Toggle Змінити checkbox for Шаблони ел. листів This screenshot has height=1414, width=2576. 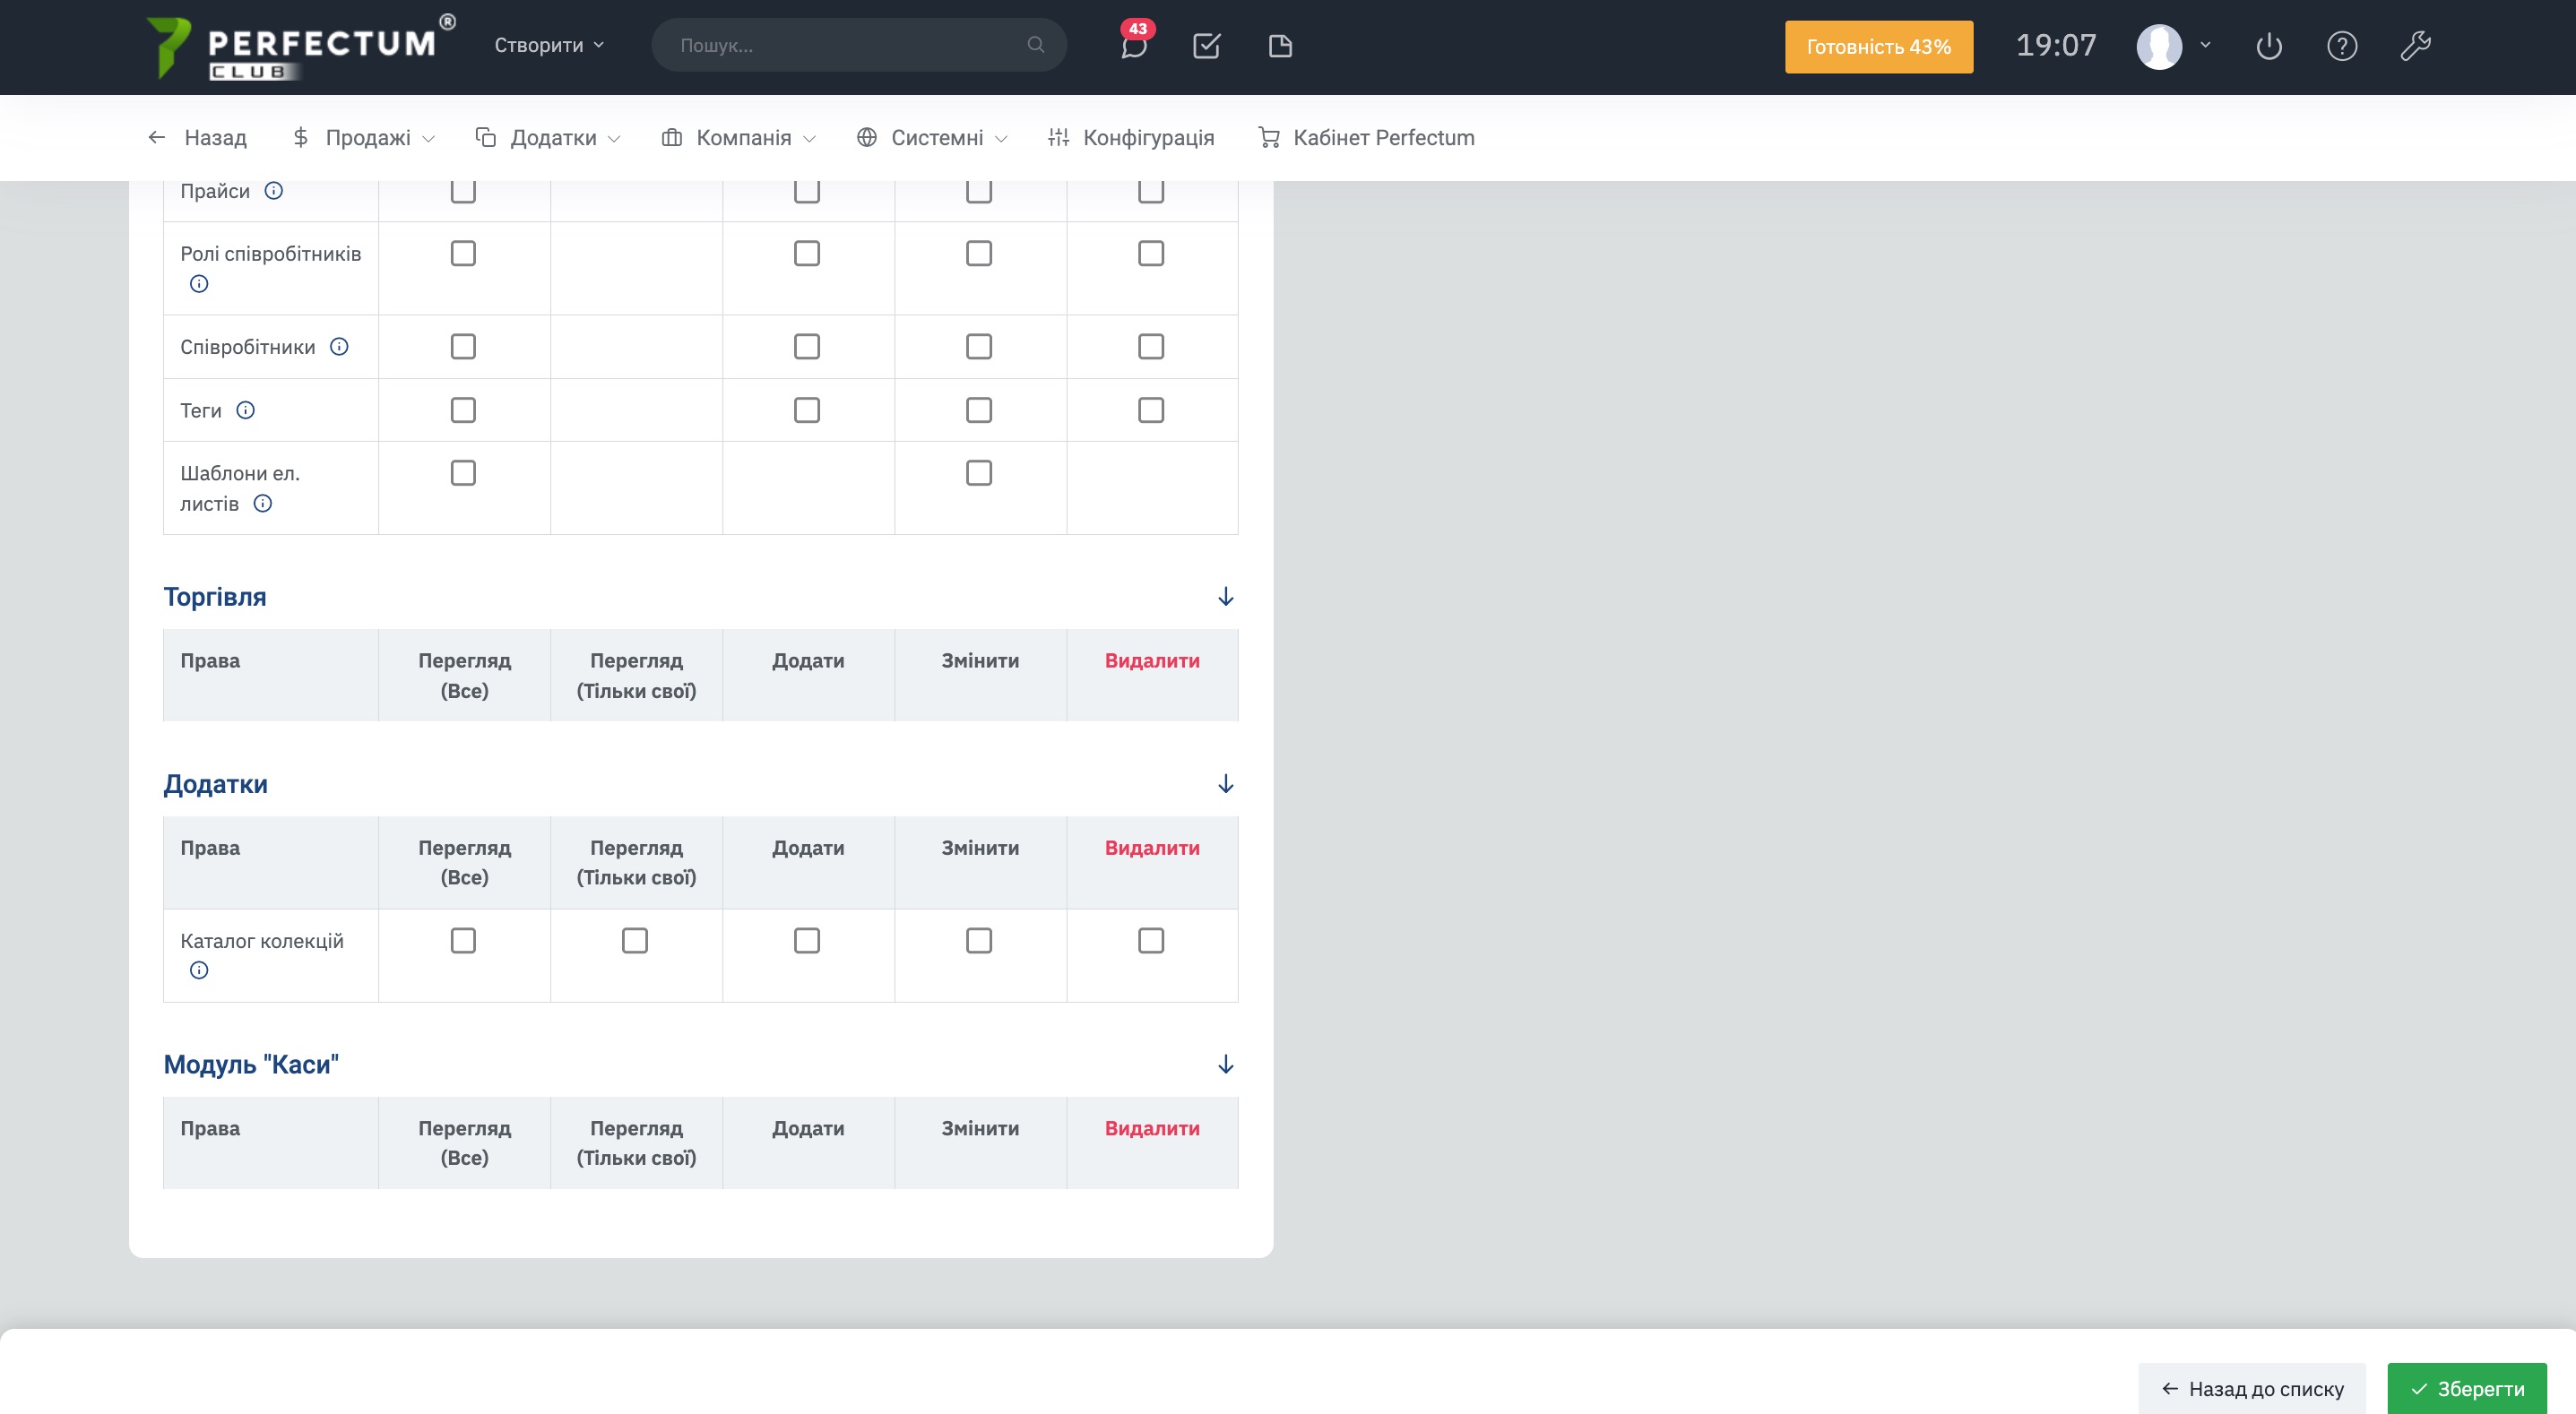click(979, 473)
